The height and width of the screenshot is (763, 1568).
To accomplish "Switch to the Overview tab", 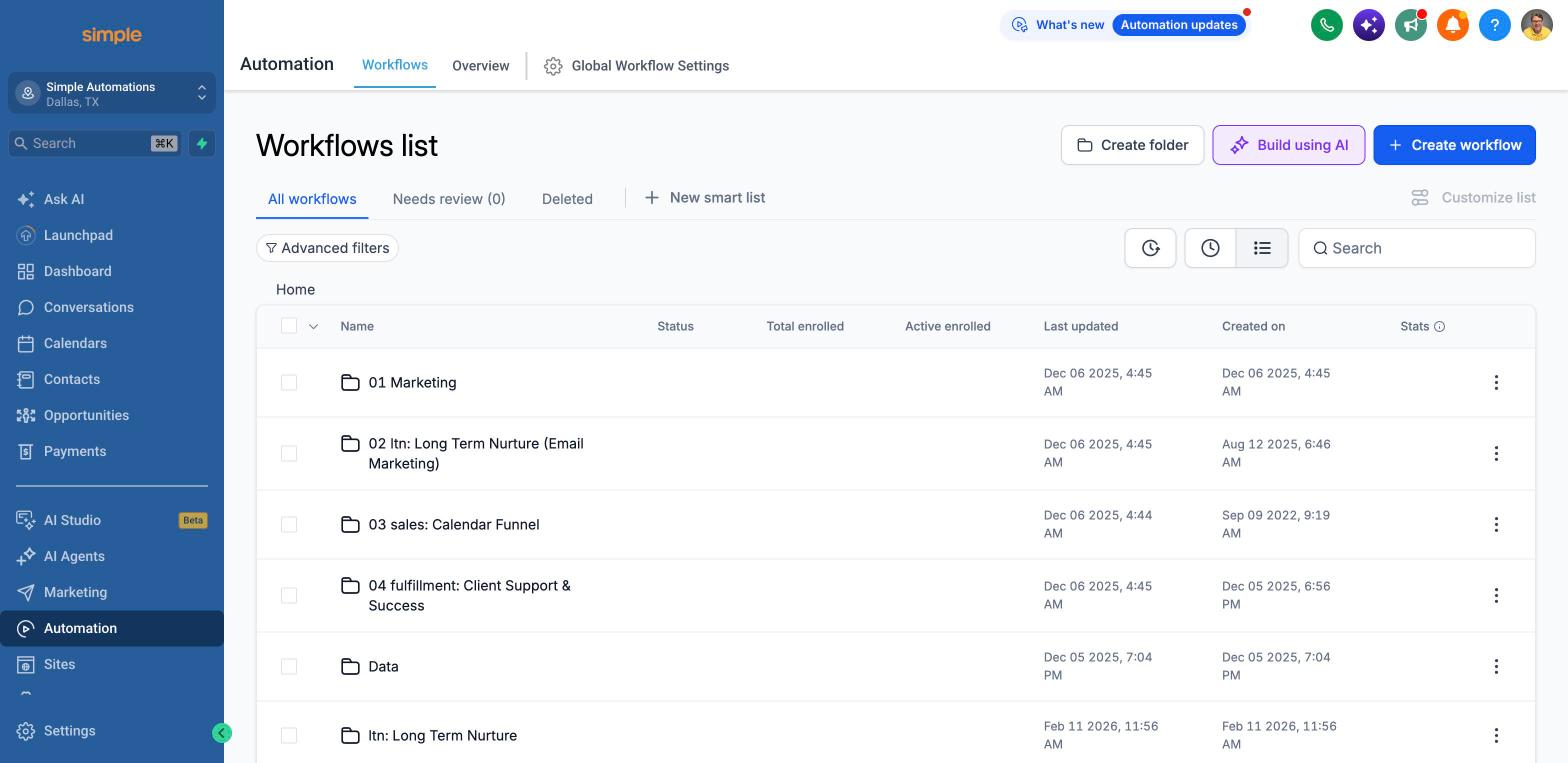I will click(x=481, y=66).
